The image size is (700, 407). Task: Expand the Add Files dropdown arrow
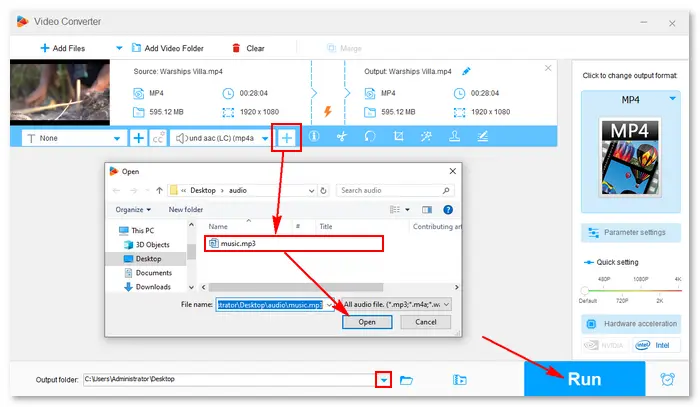[x=119, y=48]
